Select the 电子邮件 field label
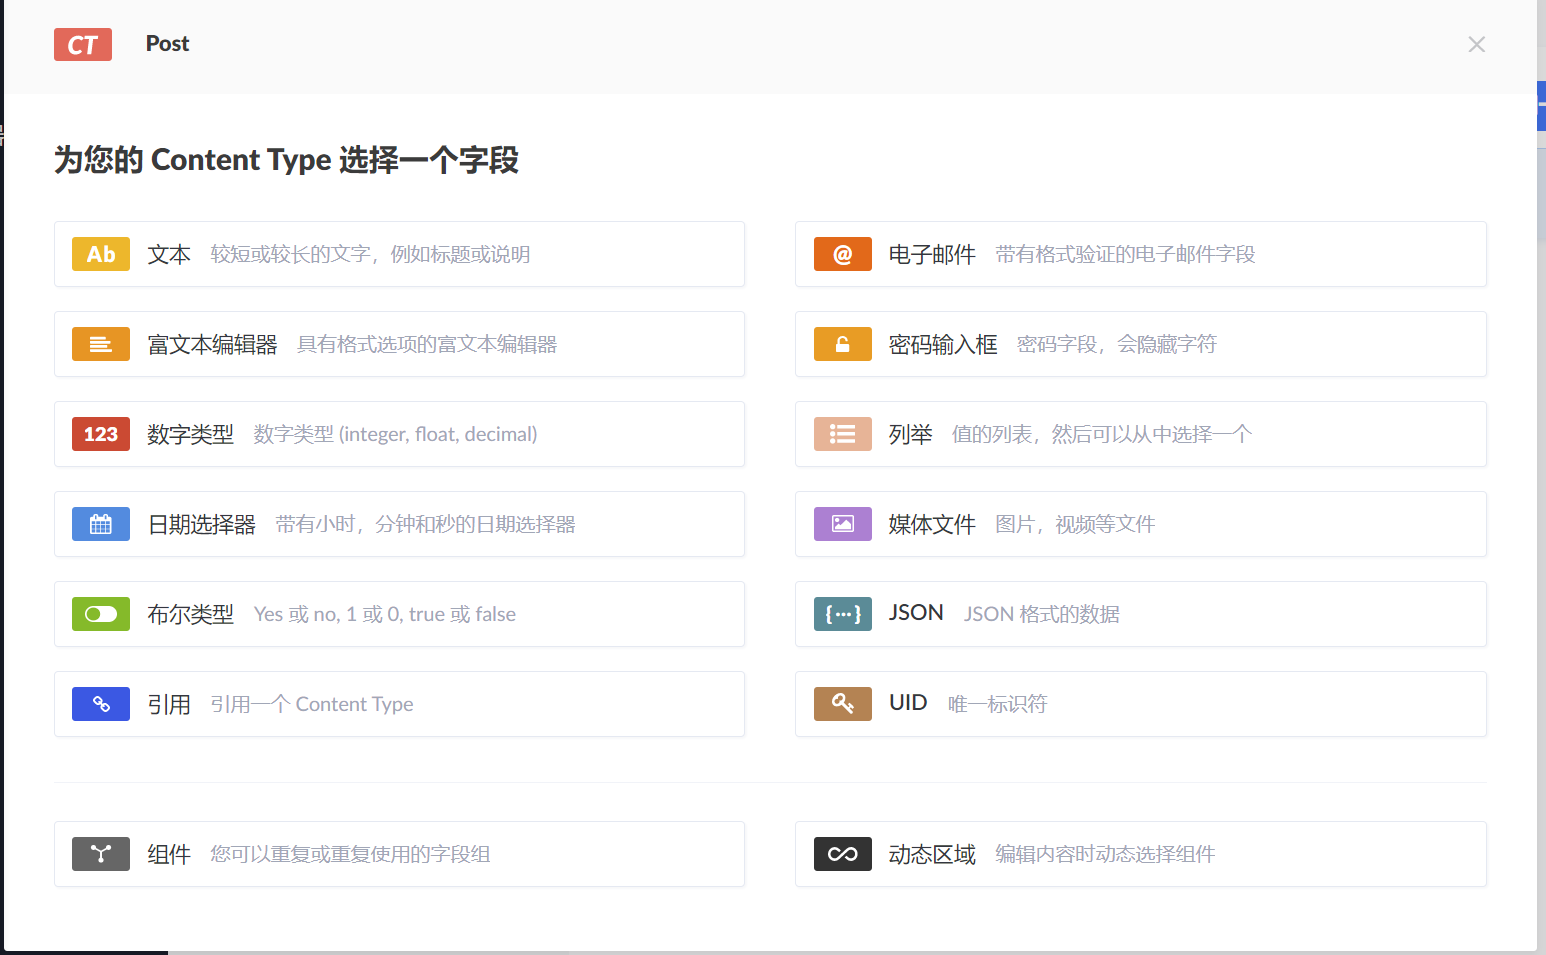The image size is (1546, 955). click(932, 254)
